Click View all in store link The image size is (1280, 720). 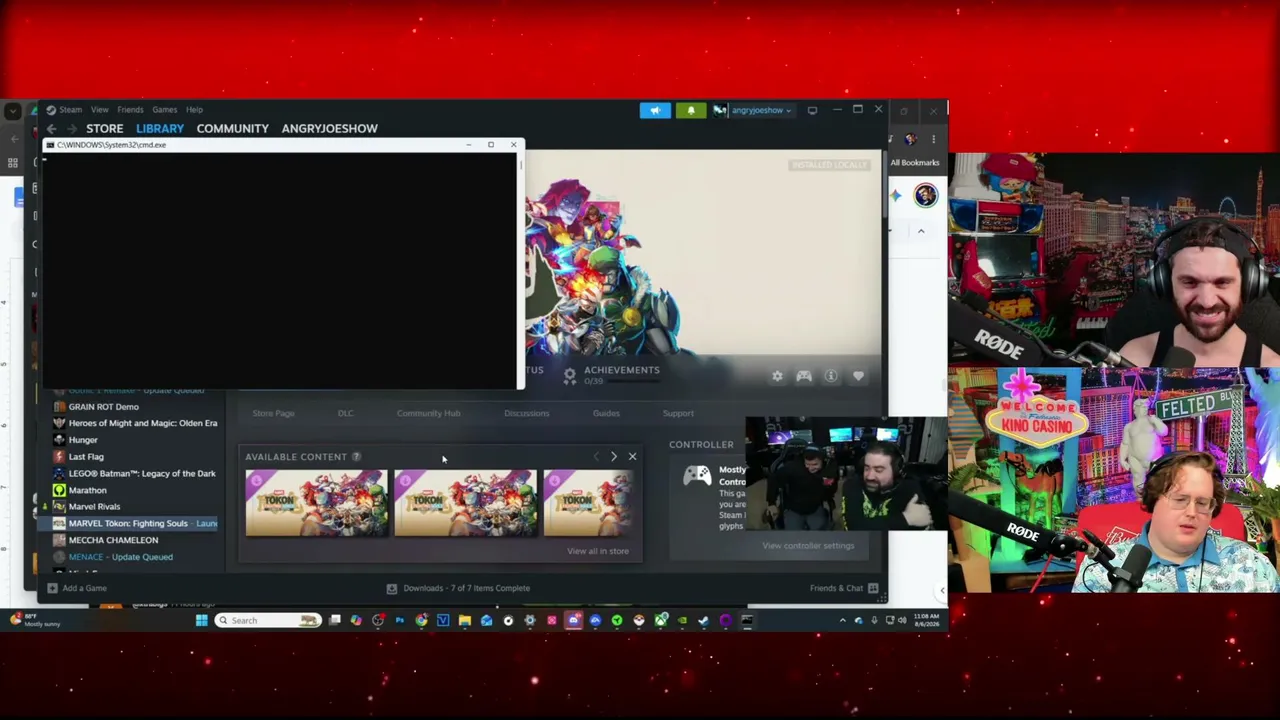[598, 551]
